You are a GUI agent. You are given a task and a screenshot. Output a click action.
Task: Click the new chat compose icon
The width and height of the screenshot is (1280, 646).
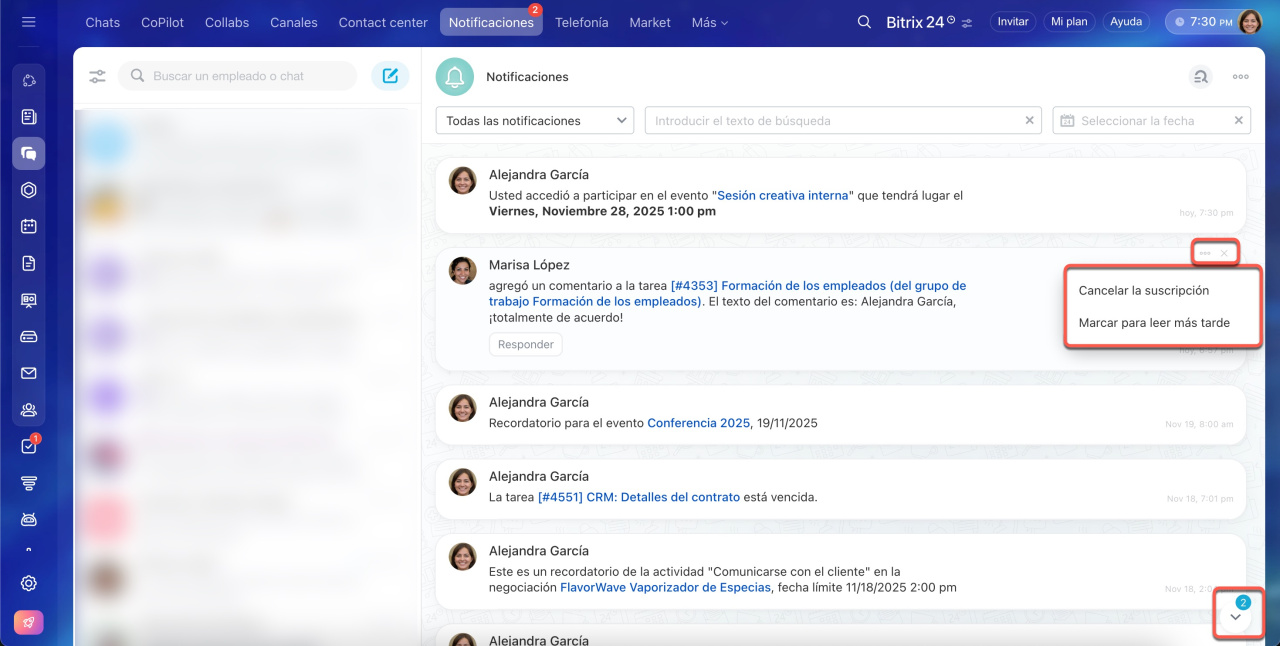(x=390, y=76)
